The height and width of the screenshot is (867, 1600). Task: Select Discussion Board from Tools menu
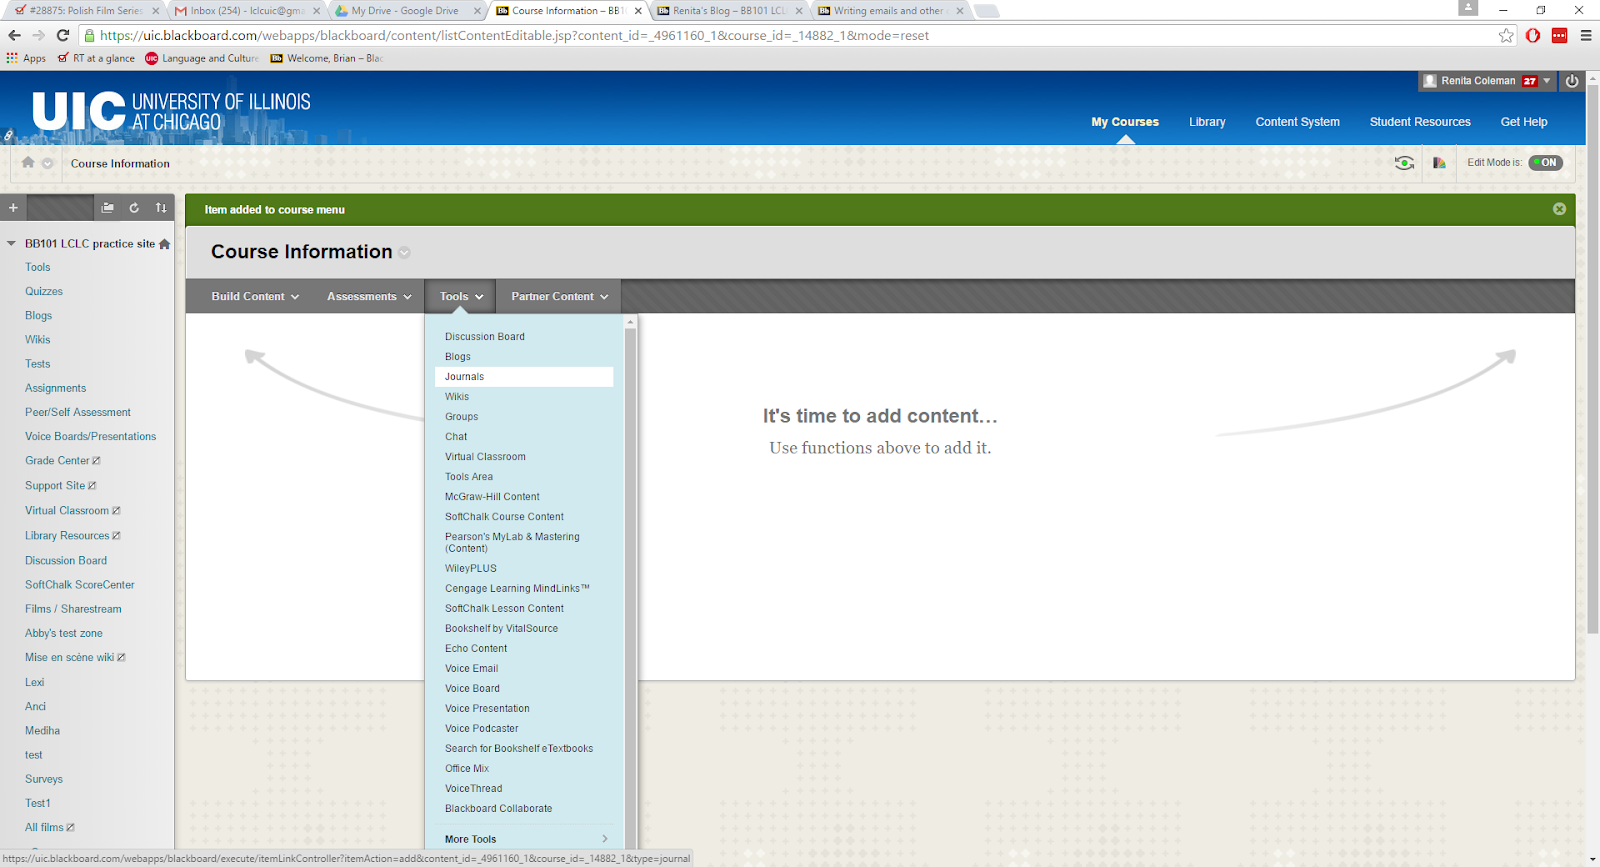[x=485, y=337]
